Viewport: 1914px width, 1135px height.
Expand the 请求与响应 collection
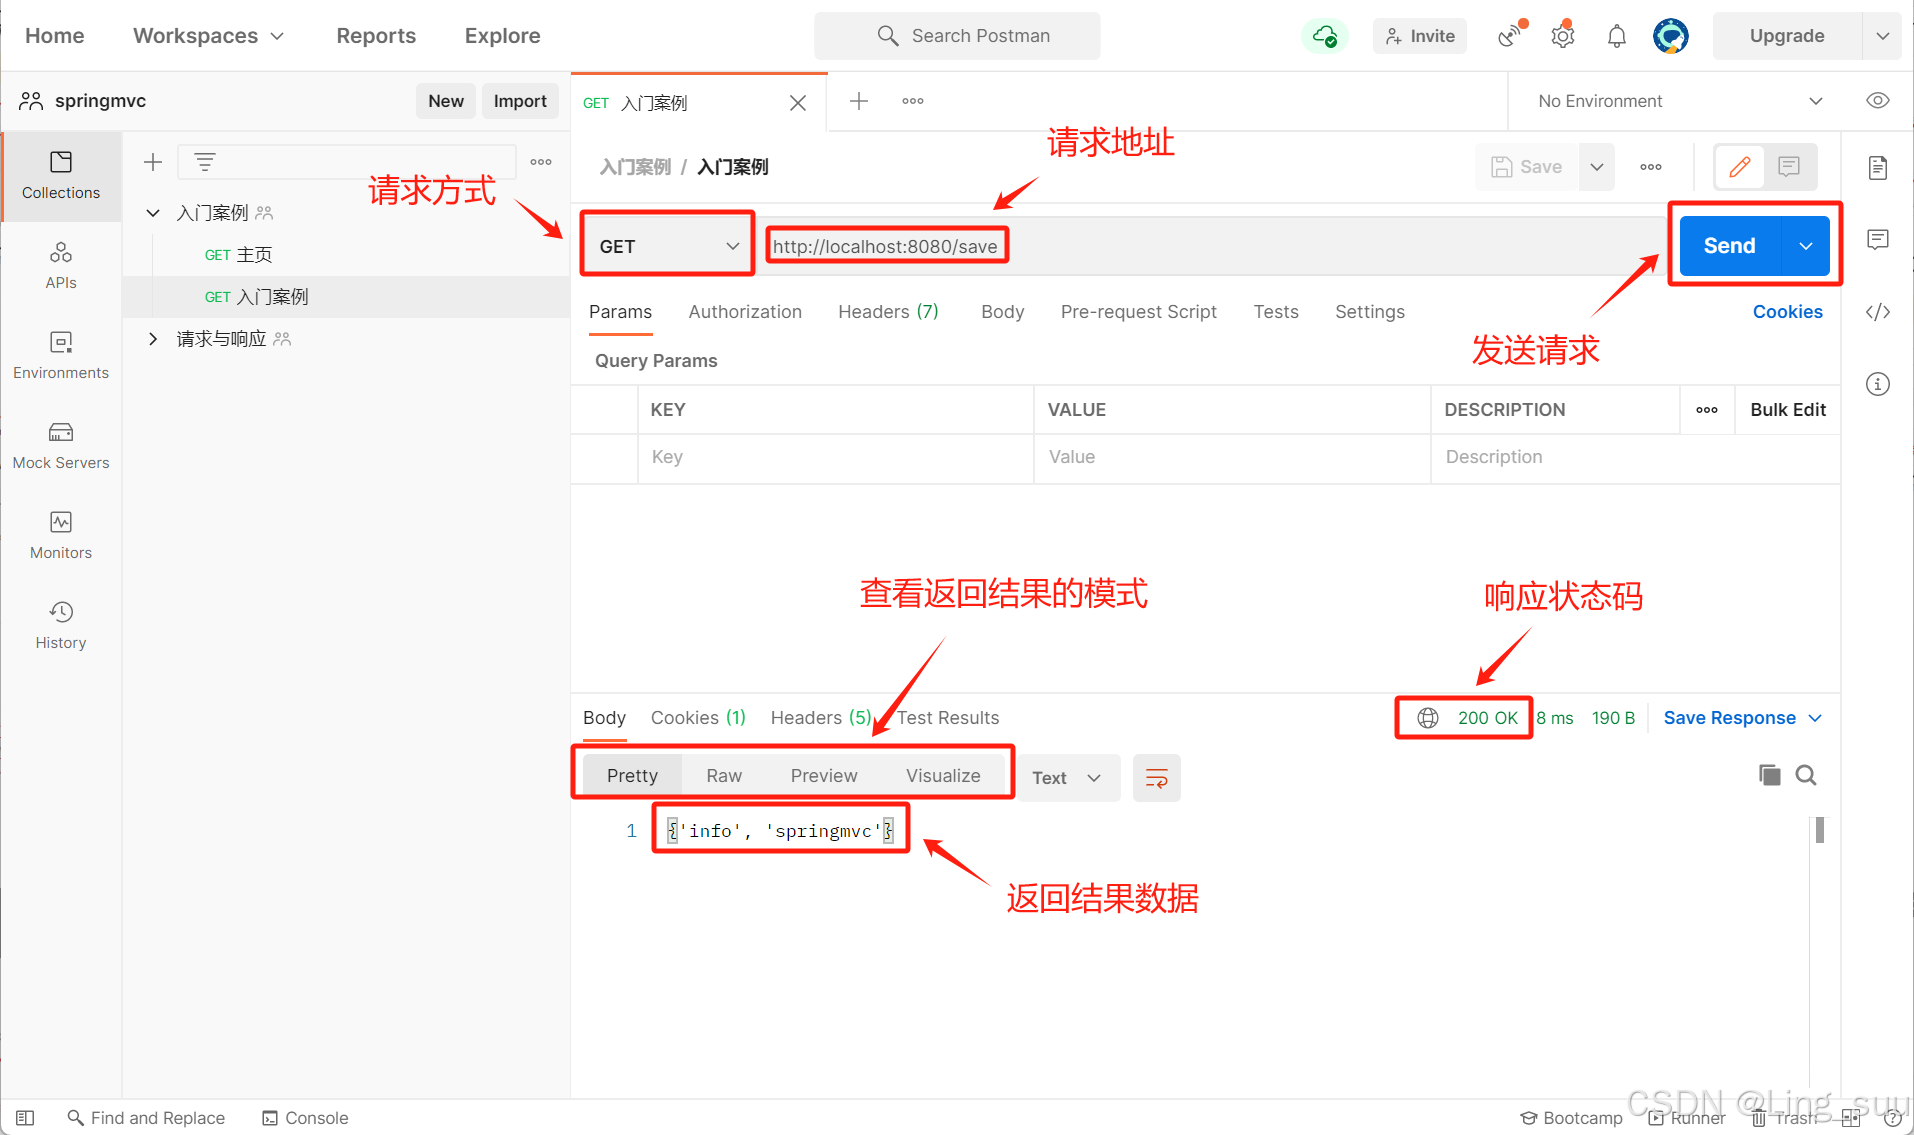click(153, 339)
